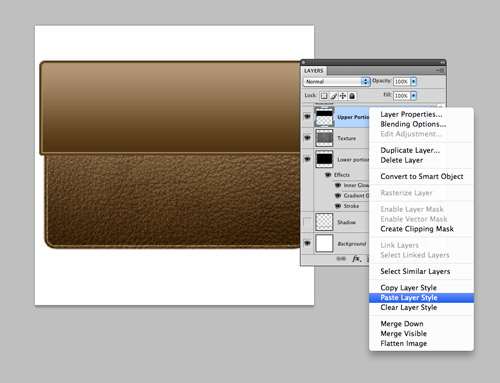The height and width of the screenshot is (383, 500).
Task: Toggle Stroke effect visibility eye
Action: point(338,206)
